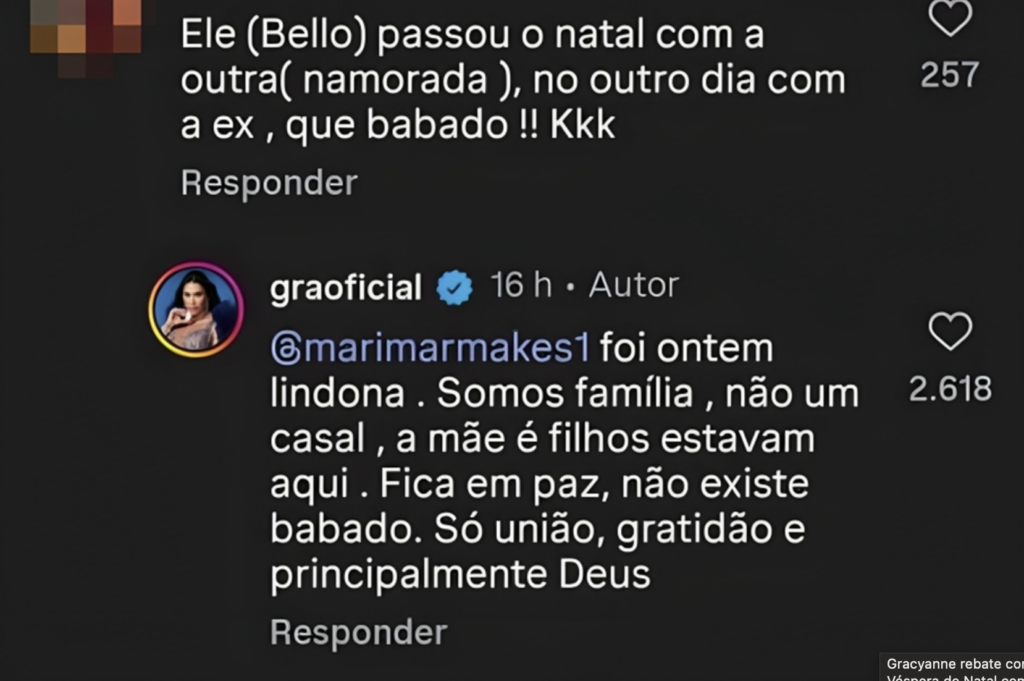Click the phrase Somos família in the reply
The image size is (1024, 681).
coord(564,395)
